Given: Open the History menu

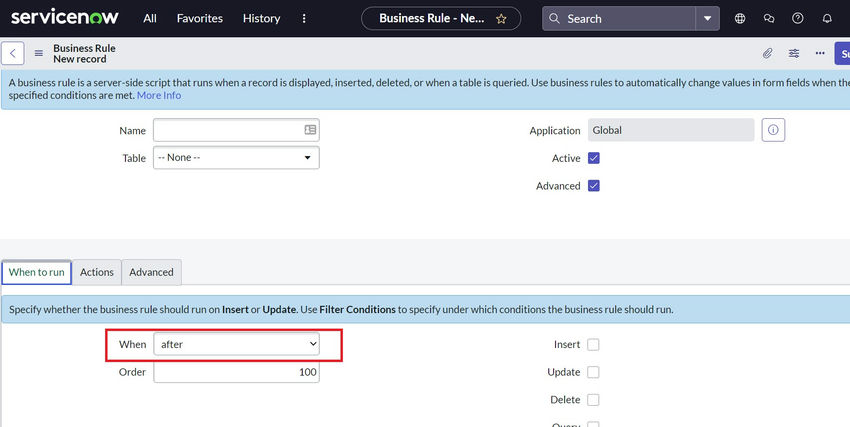Looking at the screenshot, I should (261, 18).
